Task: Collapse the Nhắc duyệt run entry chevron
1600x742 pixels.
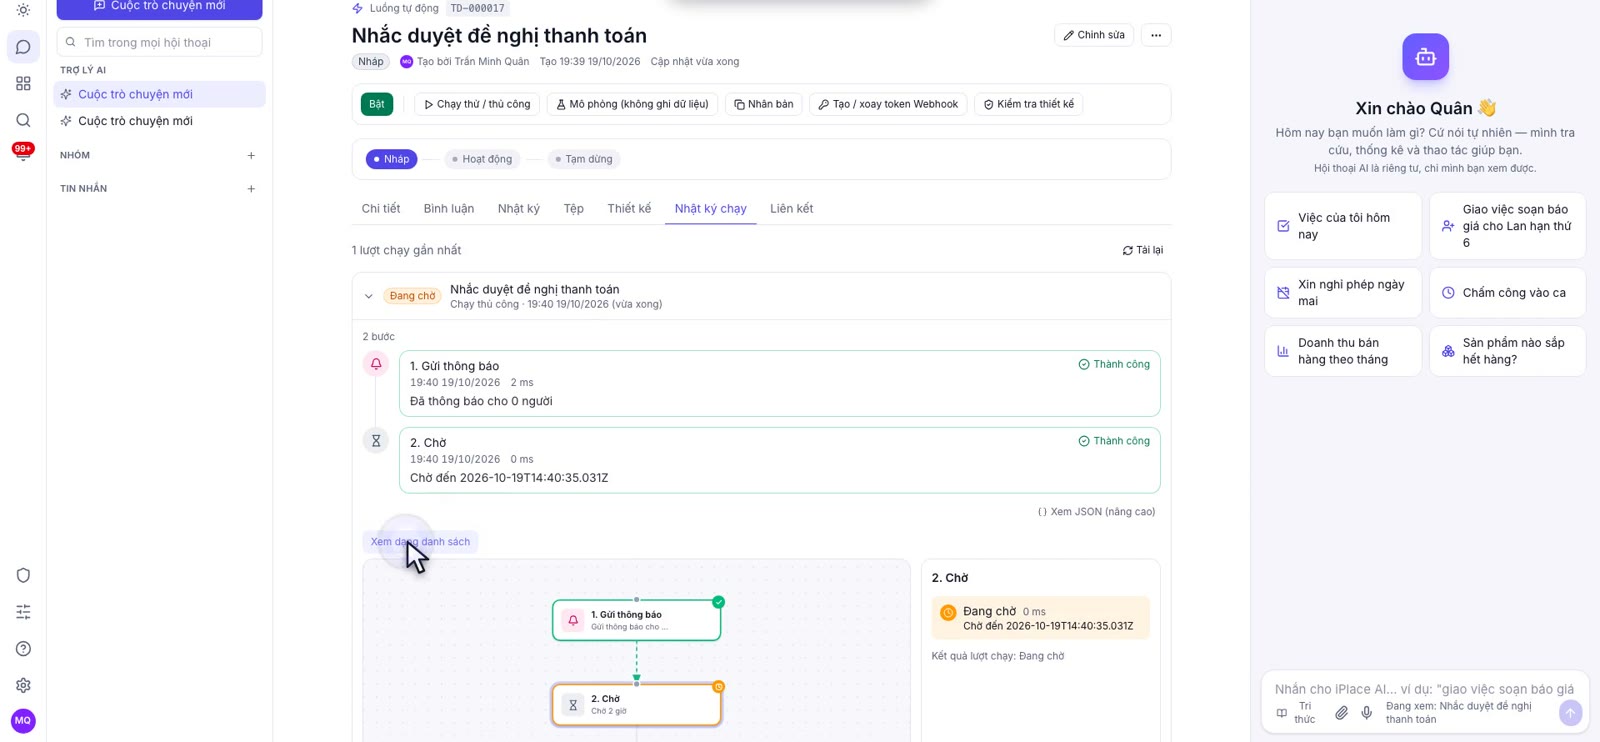Action: pyautogui.click(x=369, y=297)
